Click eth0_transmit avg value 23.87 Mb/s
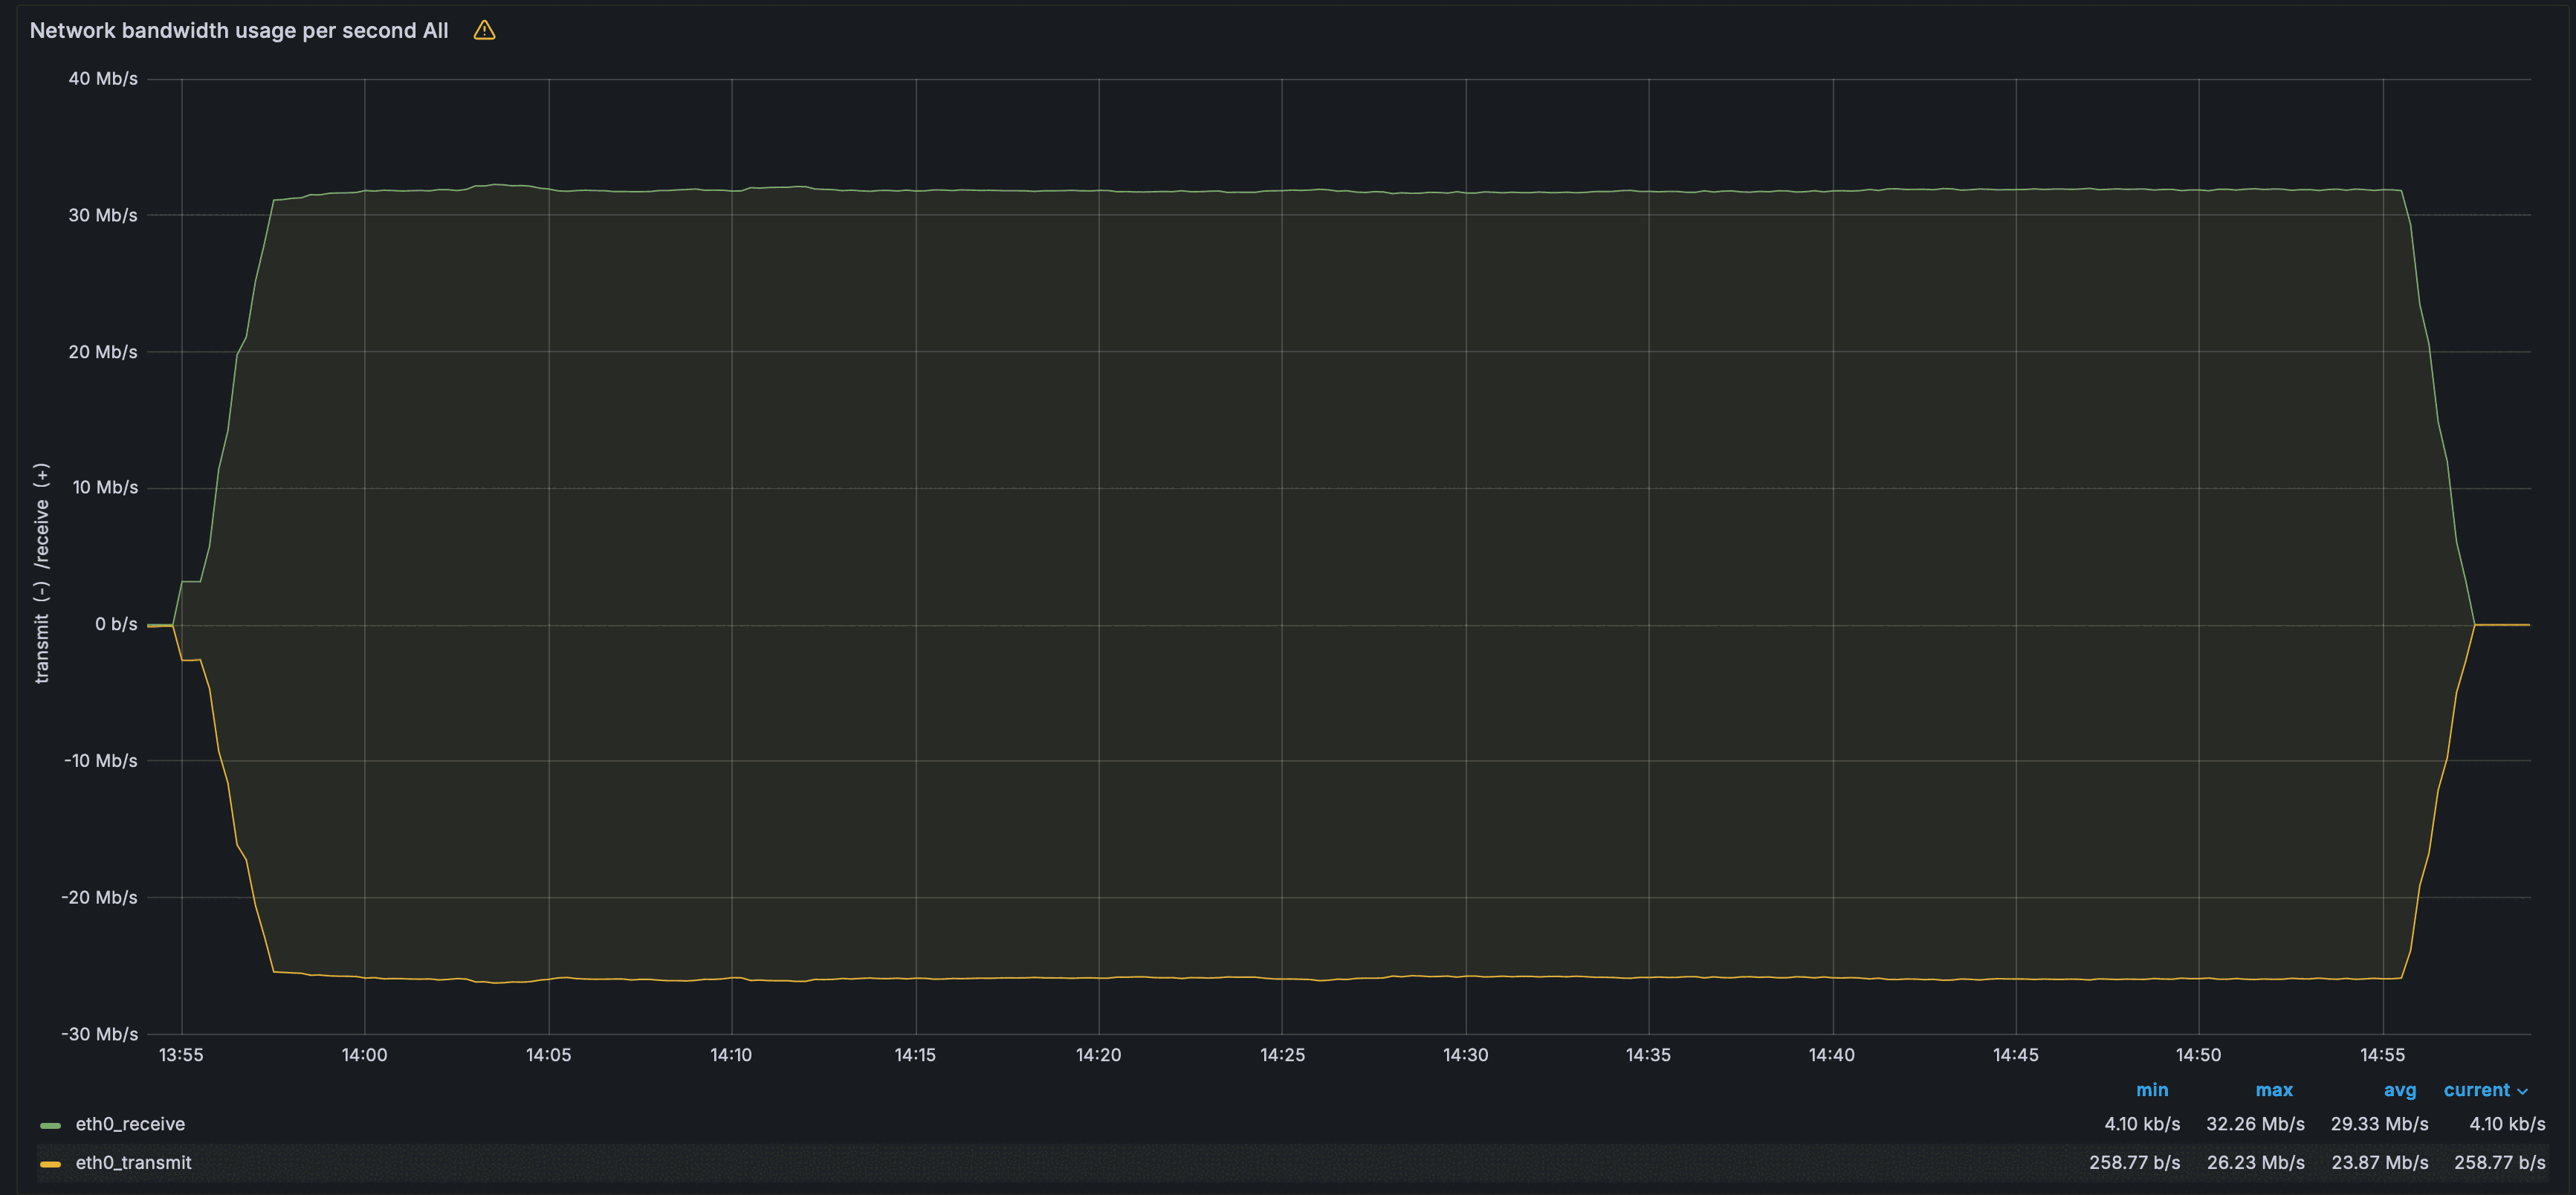The width and height of the screenshot is (2576, 1195). 2379,1163
